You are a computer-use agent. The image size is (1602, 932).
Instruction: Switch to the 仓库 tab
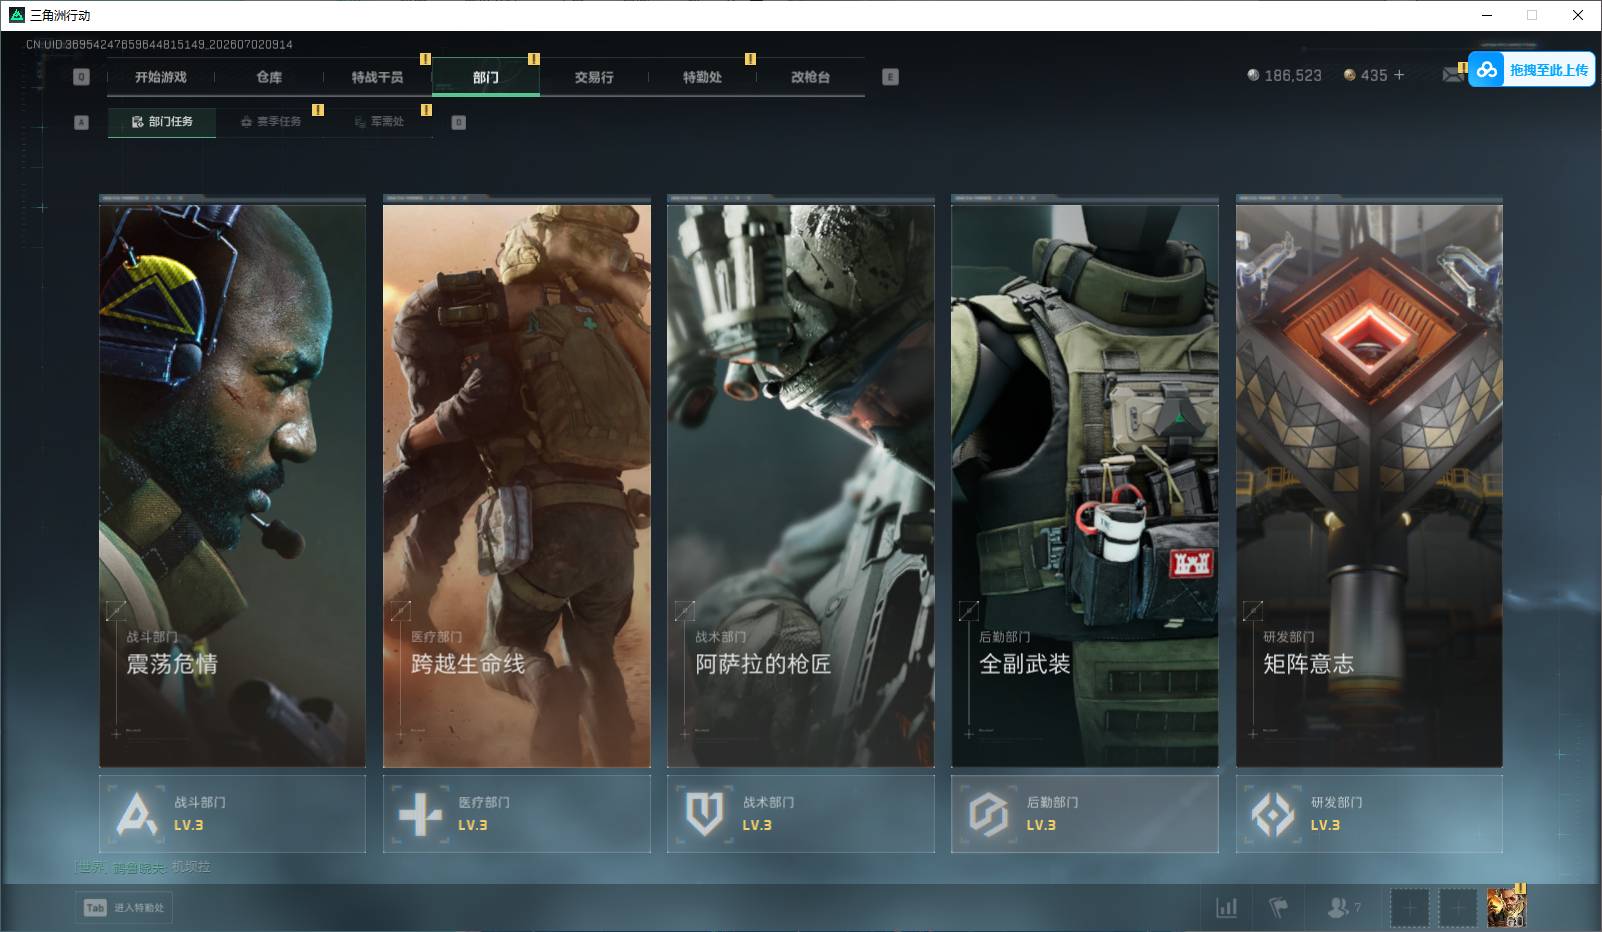coord(269,77)
